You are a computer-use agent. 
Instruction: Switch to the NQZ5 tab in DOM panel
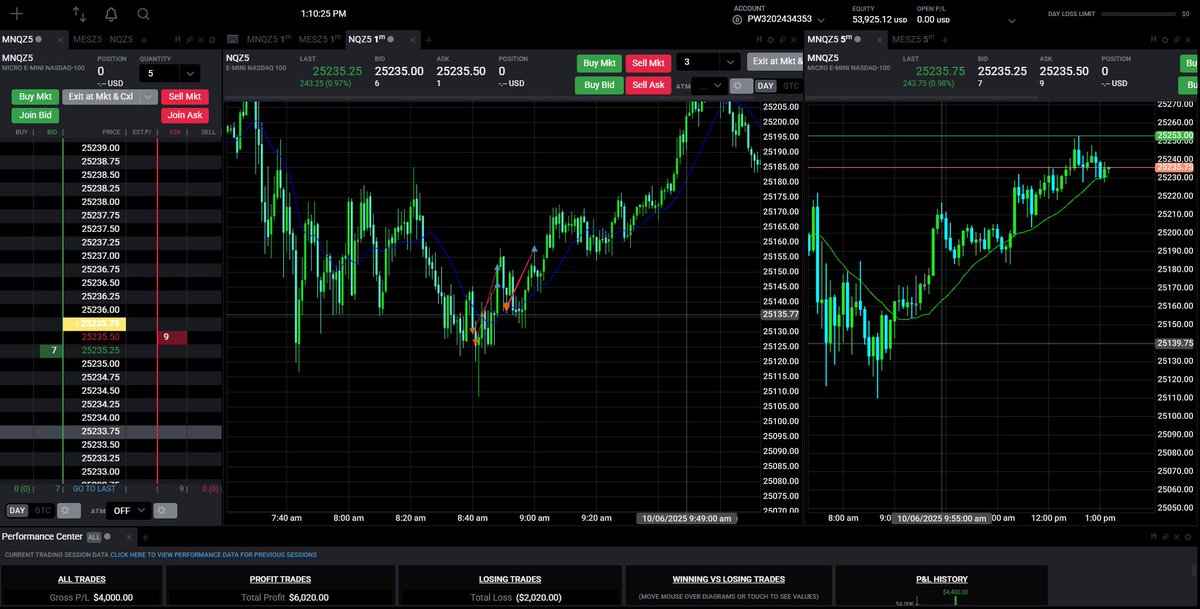tap(121, 39)
